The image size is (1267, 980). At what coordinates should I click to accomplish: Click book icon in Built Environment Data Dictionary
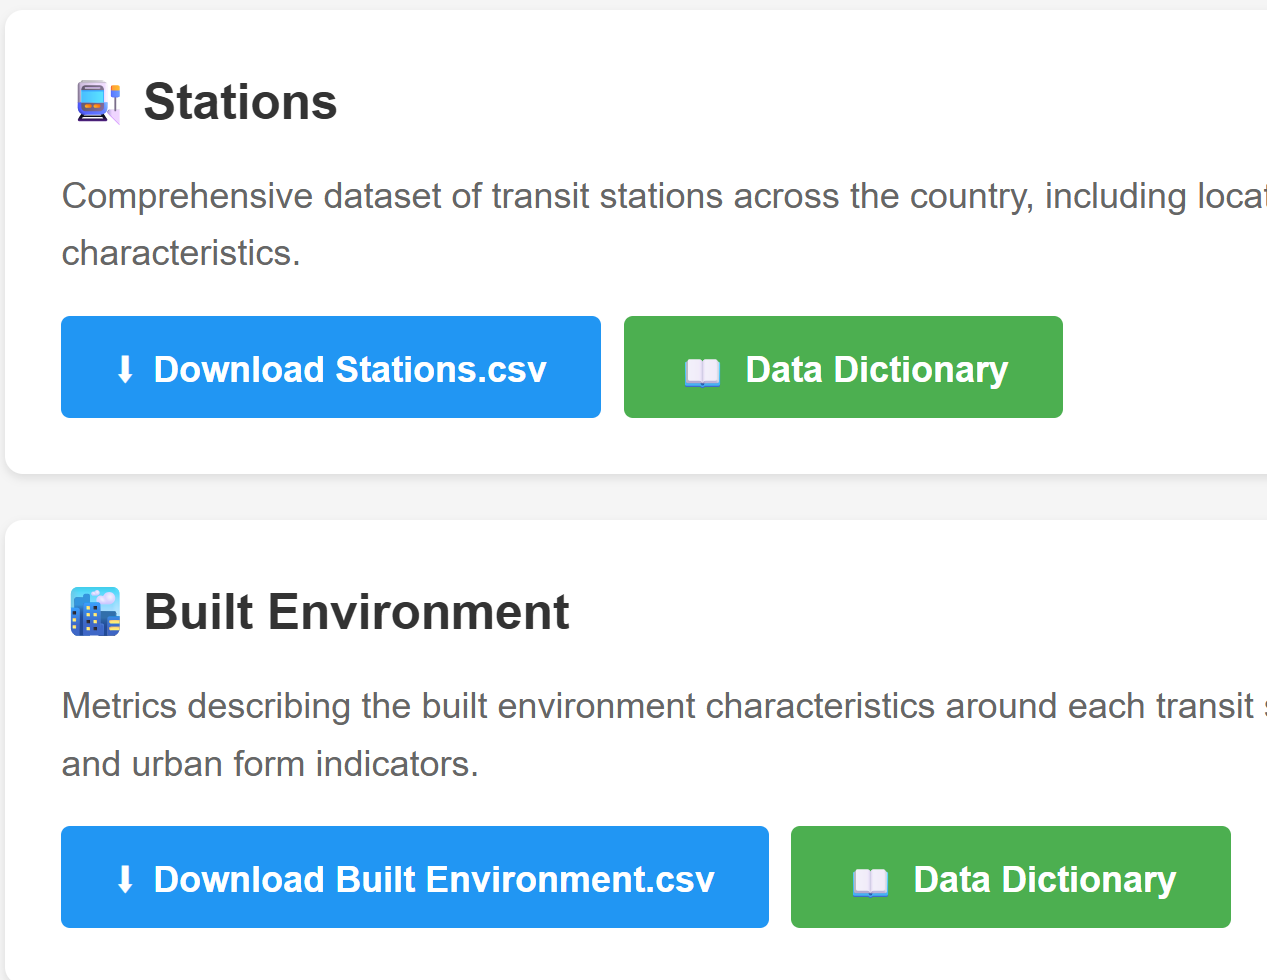(x=870, y=881)
